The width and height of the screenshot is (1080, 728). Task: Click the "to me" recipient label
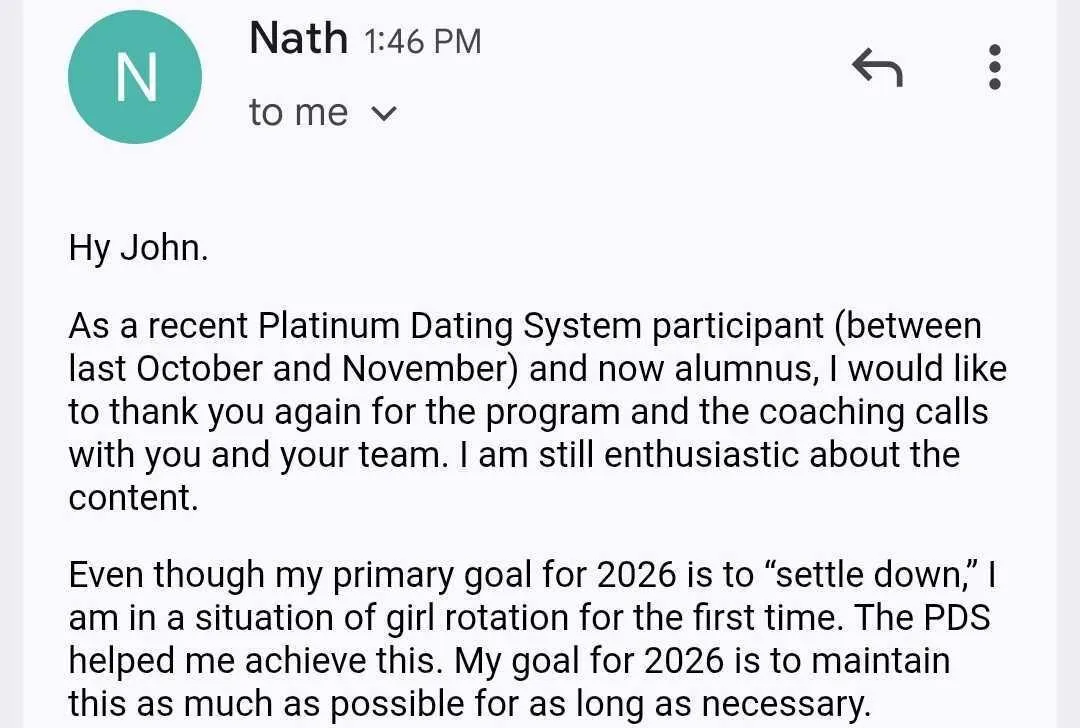[x=298, y=113]
